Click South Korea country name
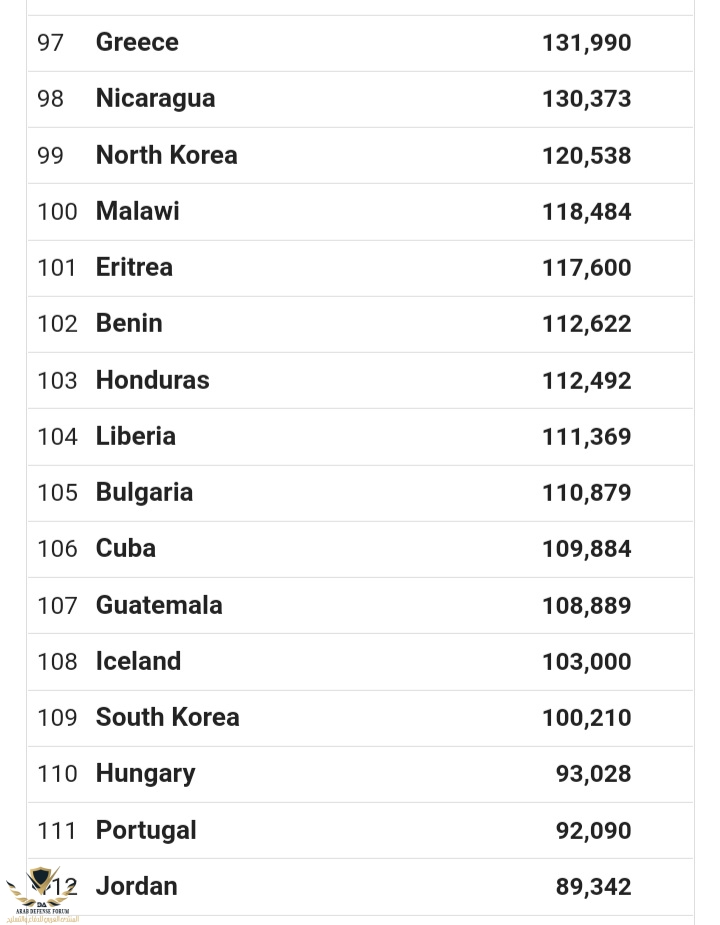The width and height of the screenshot is (720, 925). 168,717
